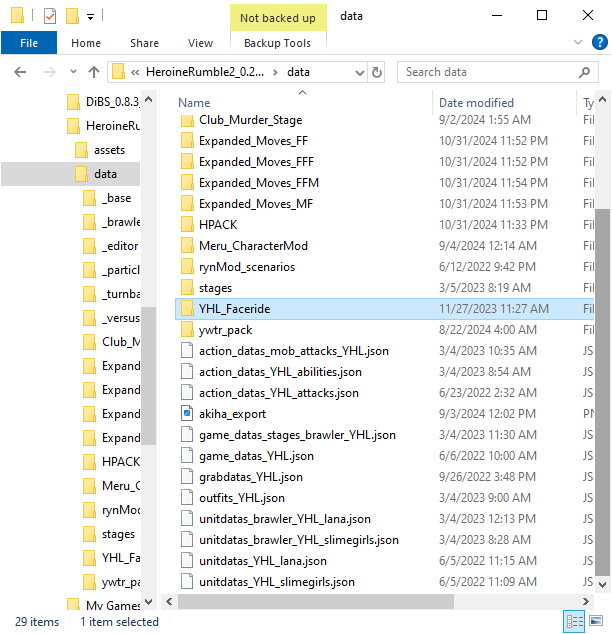This screenshot has height=634, width=612.
Task: Go back with the Back arrow
Action: tap(20, 72)
